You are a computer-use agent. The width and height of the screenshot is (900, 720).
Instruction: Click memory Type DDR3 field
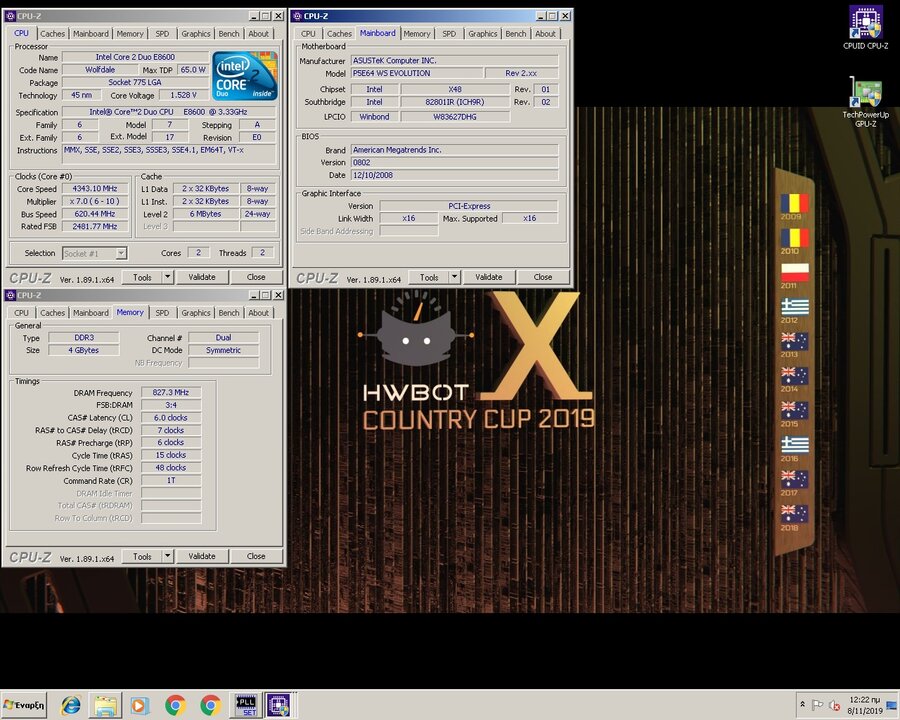[x=84, y=338]
